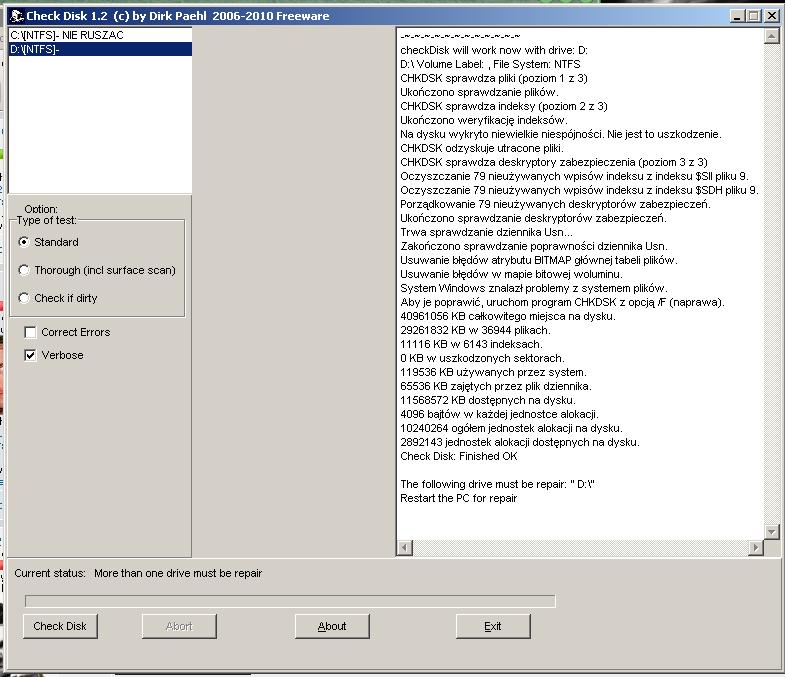Click line '40961056 KB całkowitego miejsca na dysku.'

pos(508,316)
